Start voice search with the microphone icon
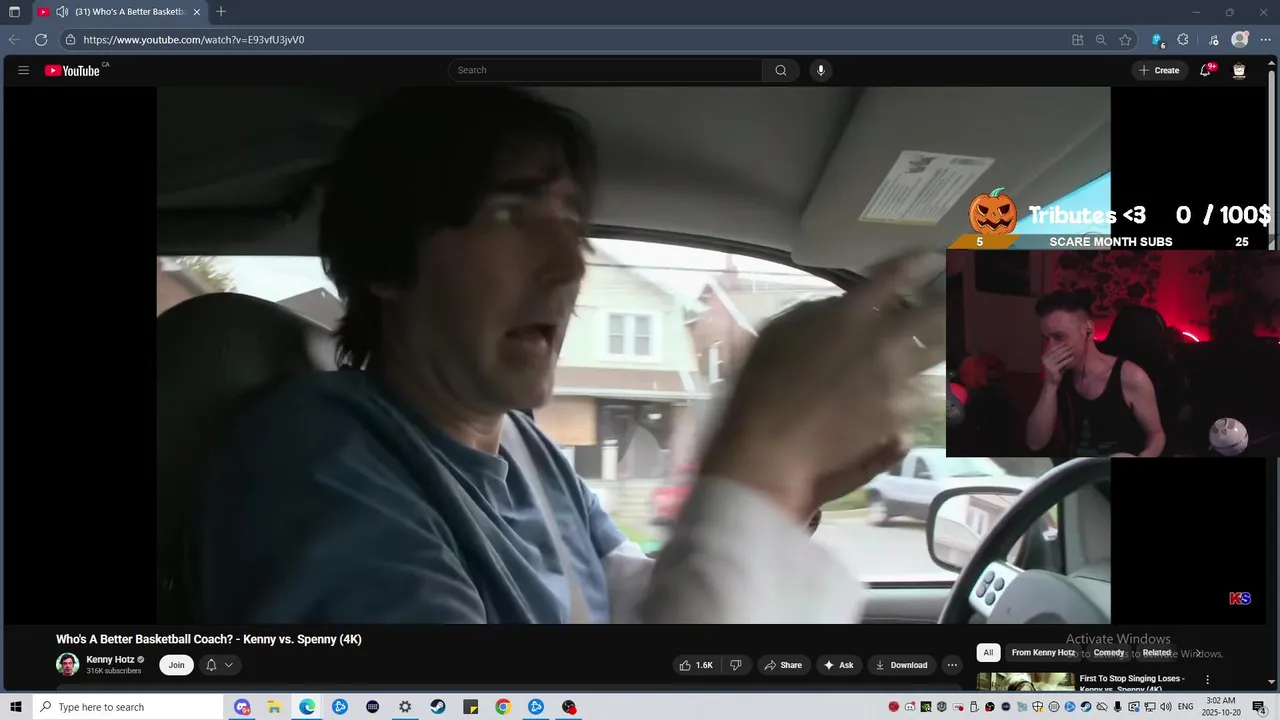The width and height of the screenshot is (1280, 720). pyautogui.click(x=821, y=70)
